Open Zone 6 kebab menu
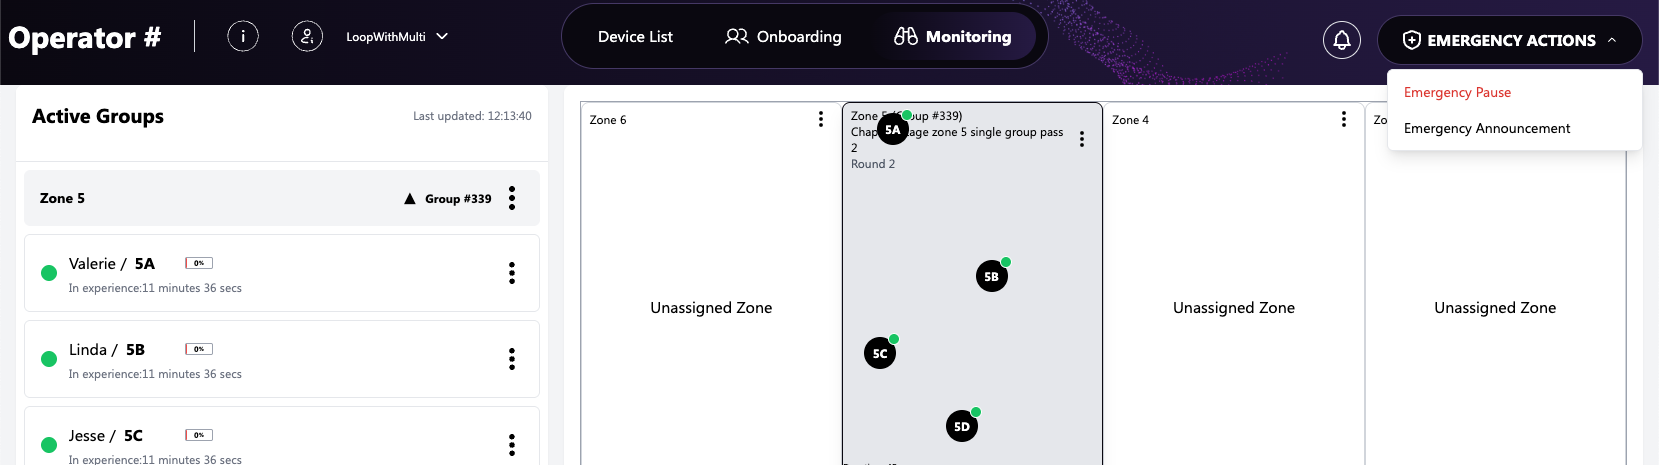The height and width of the screenshot is (465, 1659). coord(821,119)
